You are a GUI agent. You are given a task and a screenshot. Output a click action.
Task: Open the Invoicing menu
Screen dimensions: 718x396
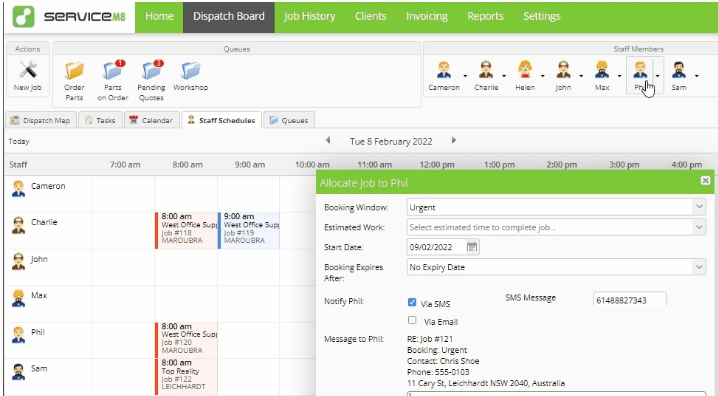427,16
